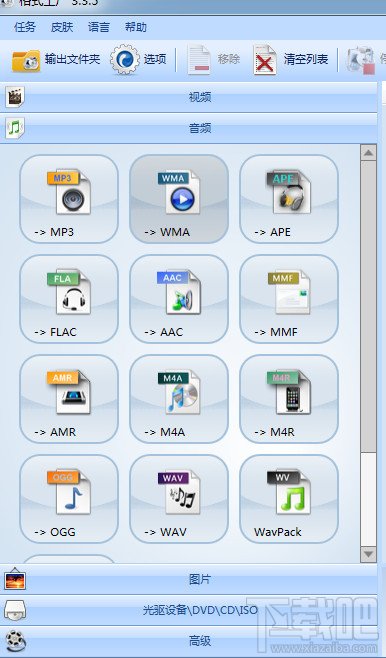Open the 任务 menu
This screenshot has height=658, width=386.
pyautogui.click(x=25, y=27)
